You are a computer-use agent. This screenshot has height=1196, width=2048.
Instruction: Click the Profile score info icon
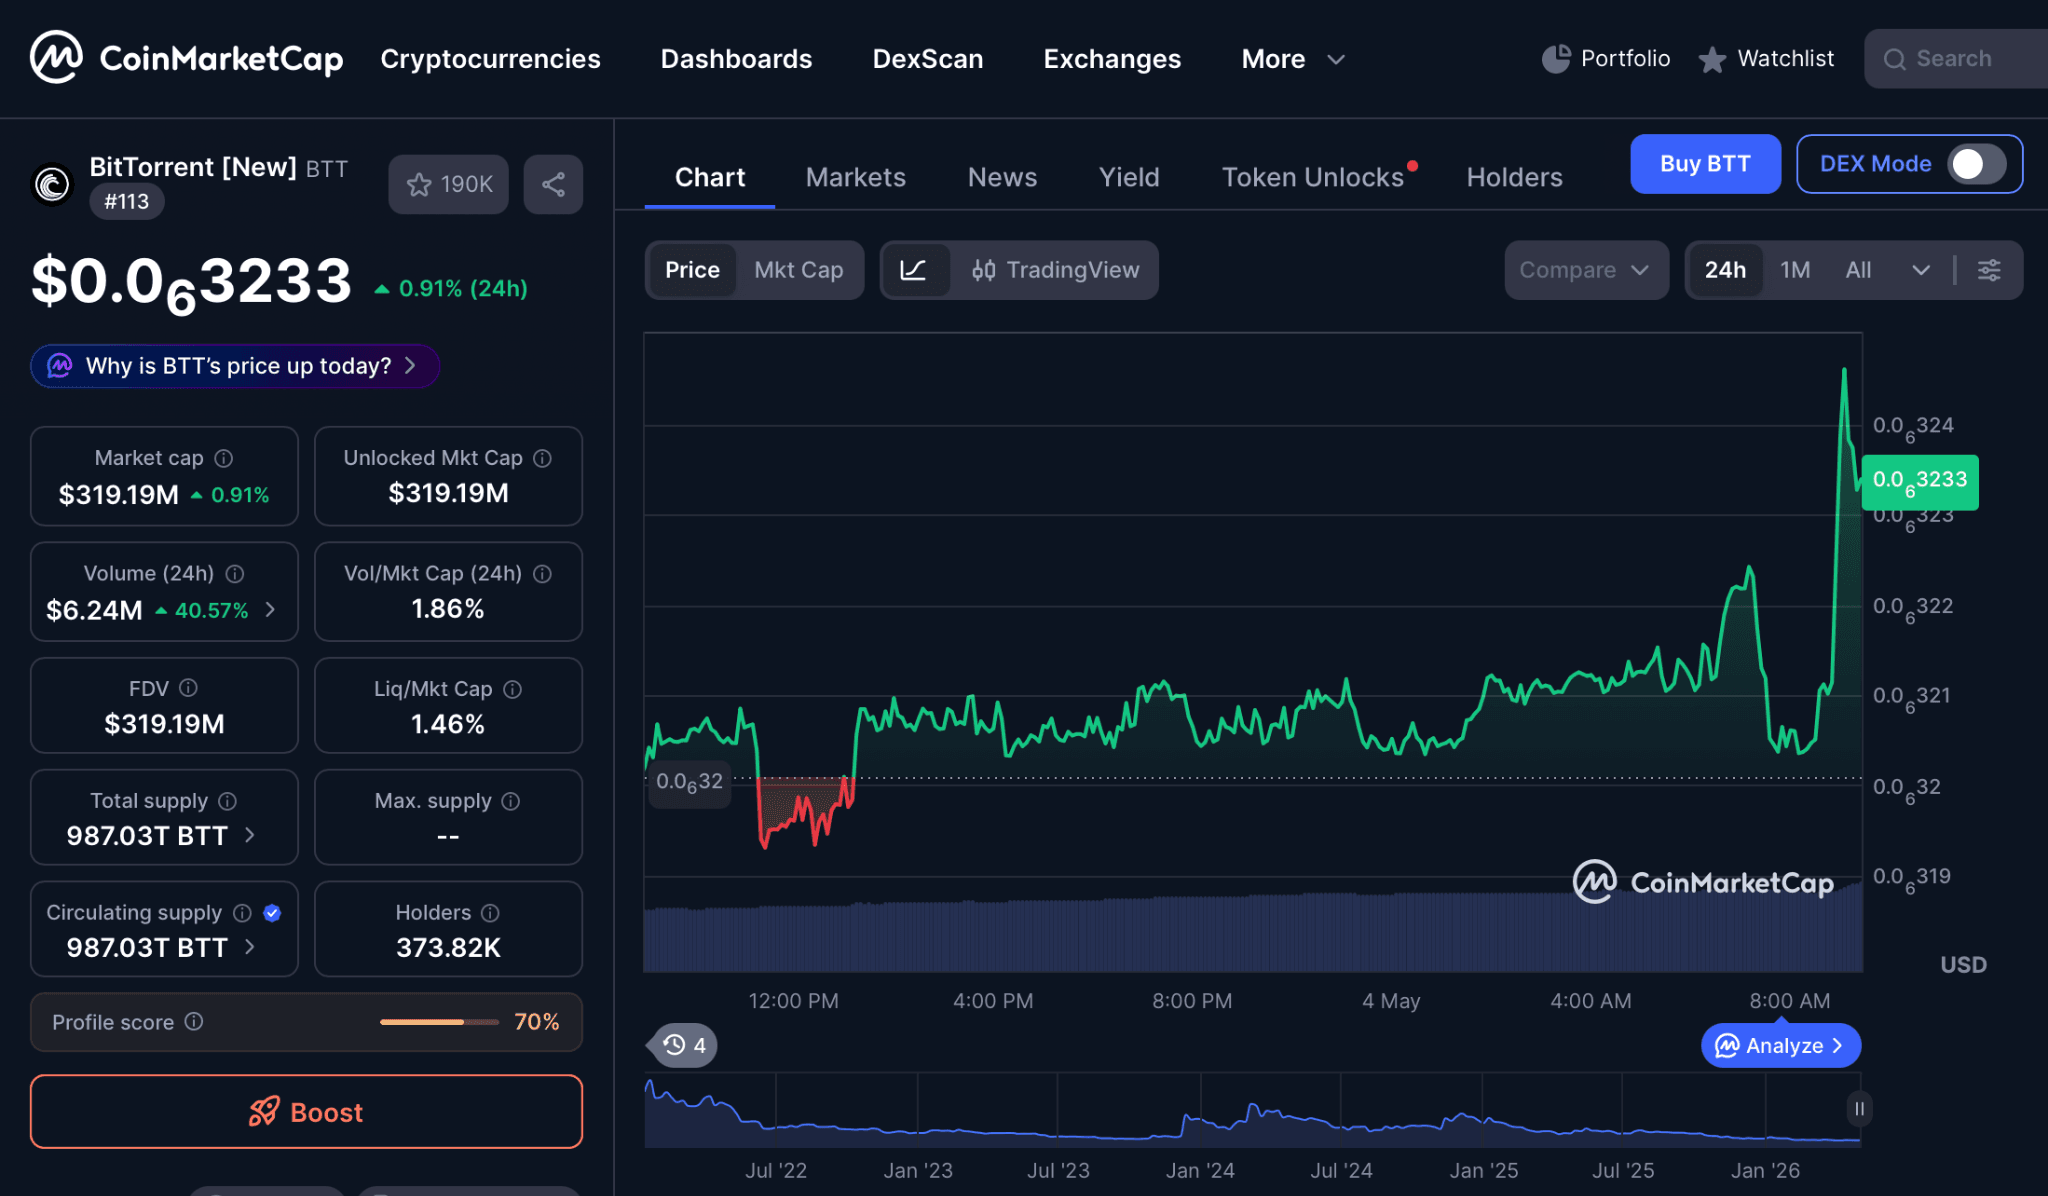coord(194,1021)
